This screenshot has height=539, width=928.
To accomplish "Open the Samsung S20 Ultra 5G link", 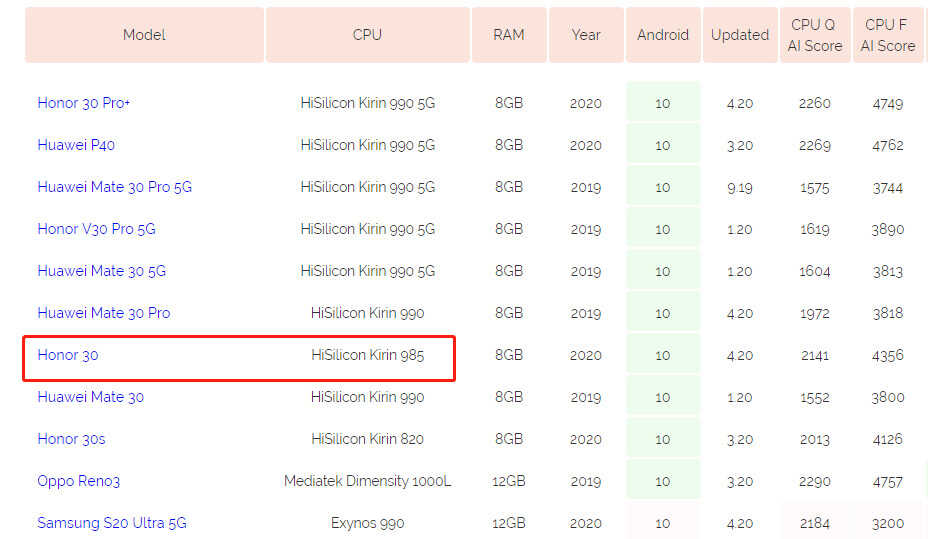I will coord(111,523).
